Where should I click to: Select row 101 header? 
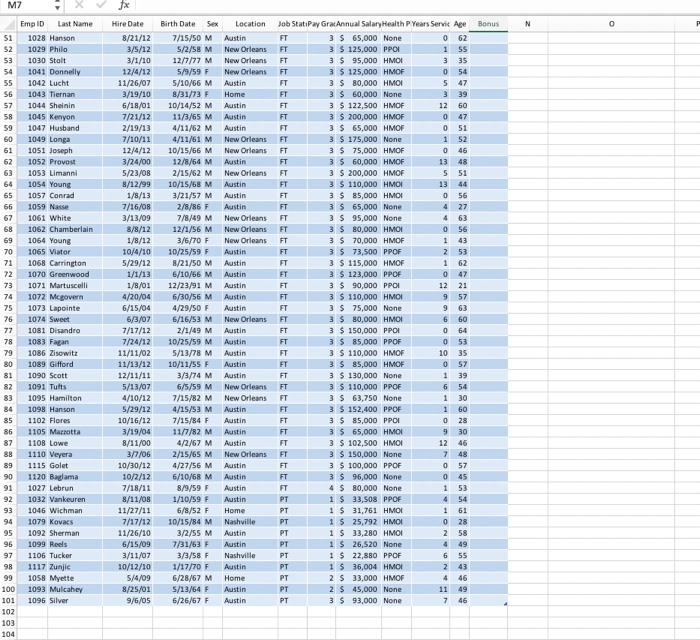[x=8, y=601]
